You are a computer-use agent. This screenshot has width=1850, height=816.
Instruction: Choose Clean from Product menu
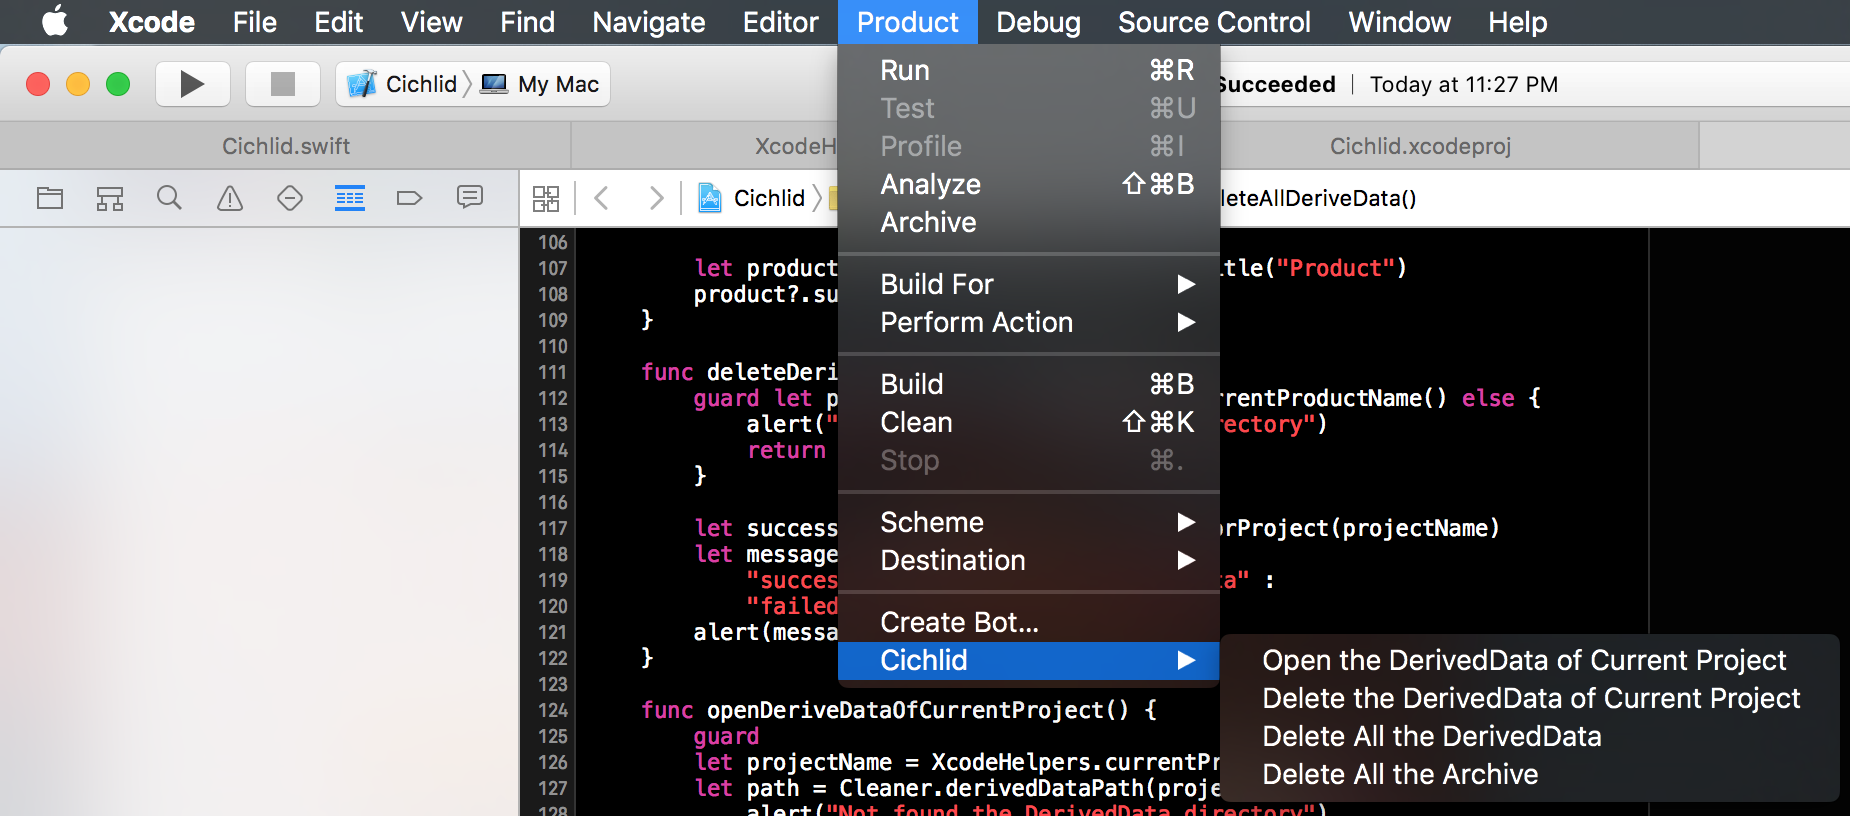pyautogui.click(x=1029, y=422)
